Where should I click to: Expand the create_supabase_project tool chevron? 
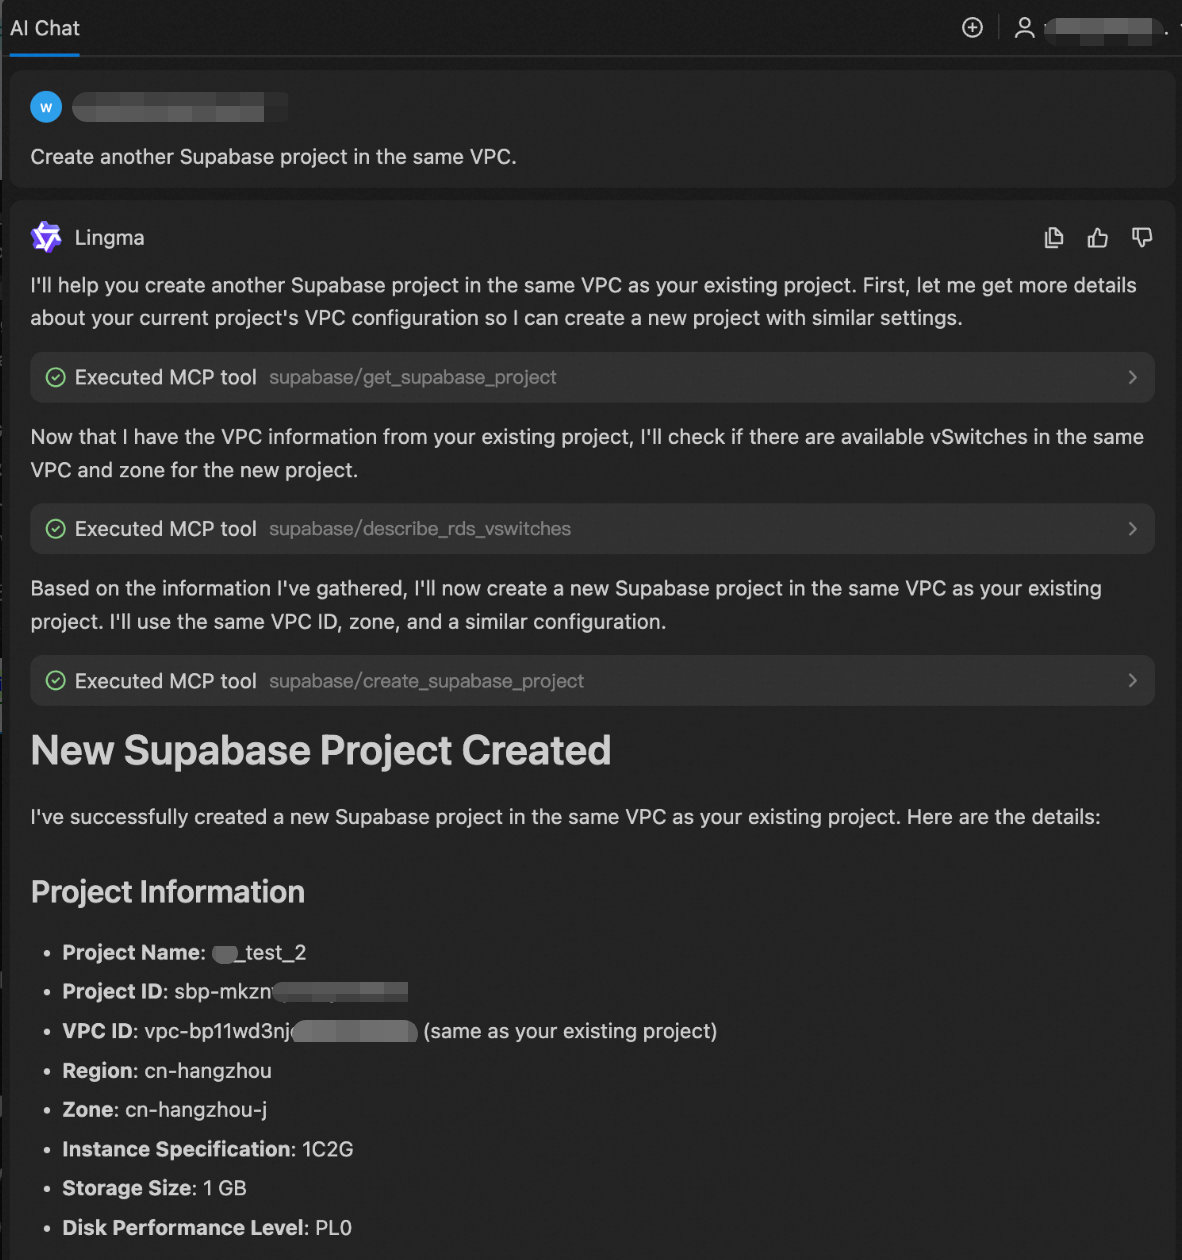[x=1132, y=681]
